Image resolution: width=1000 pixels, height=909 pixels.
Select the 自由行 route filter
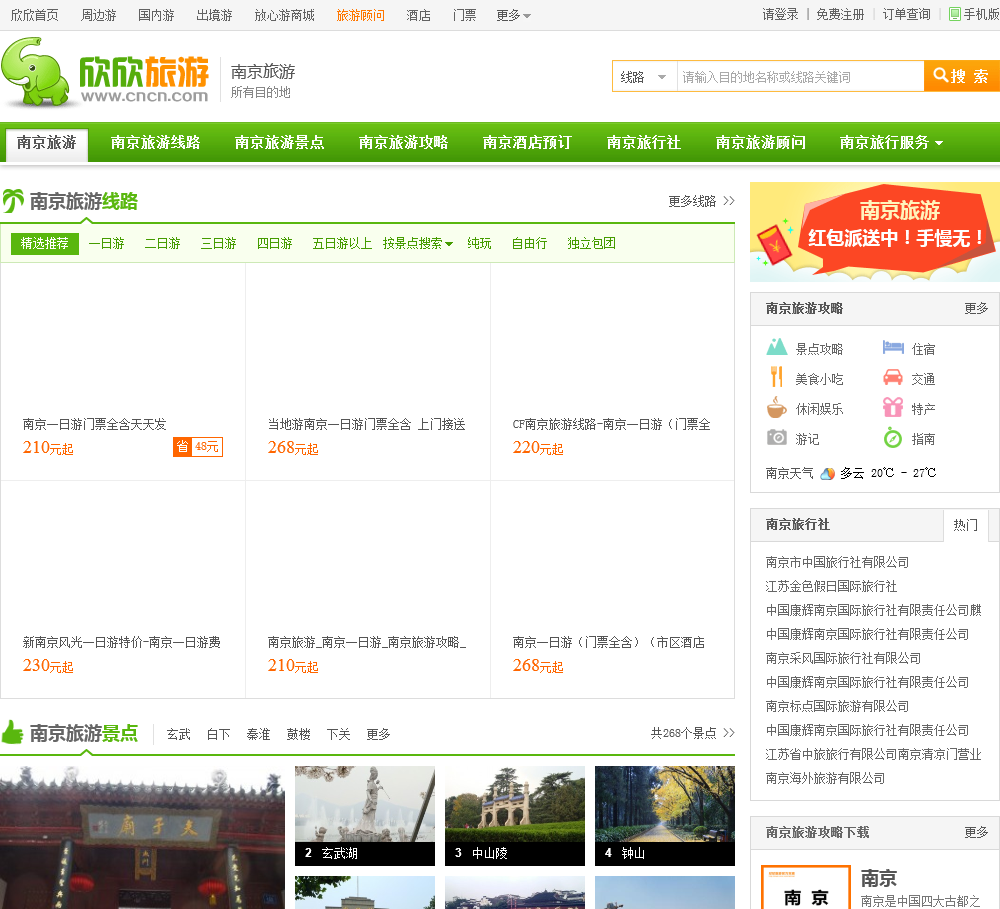pyautogui.click(x=529, y=243)
